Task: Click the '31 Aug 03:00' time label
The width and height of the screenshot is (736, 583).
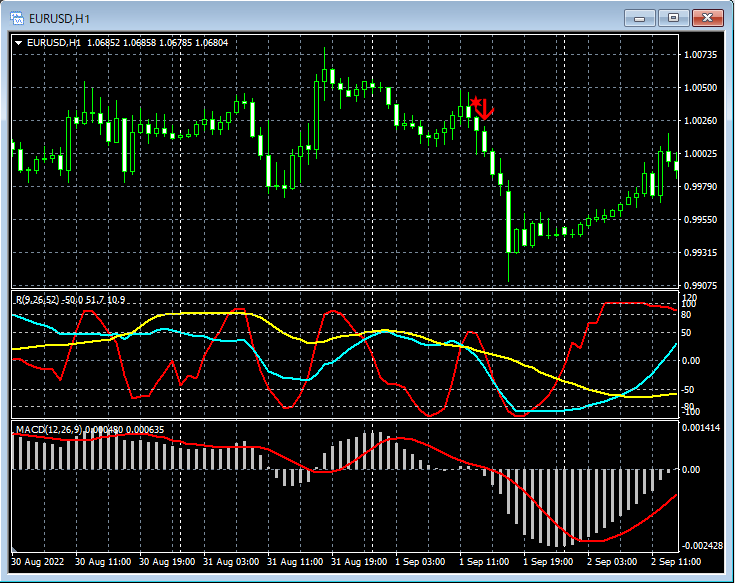Action: [x=231, y=562]
